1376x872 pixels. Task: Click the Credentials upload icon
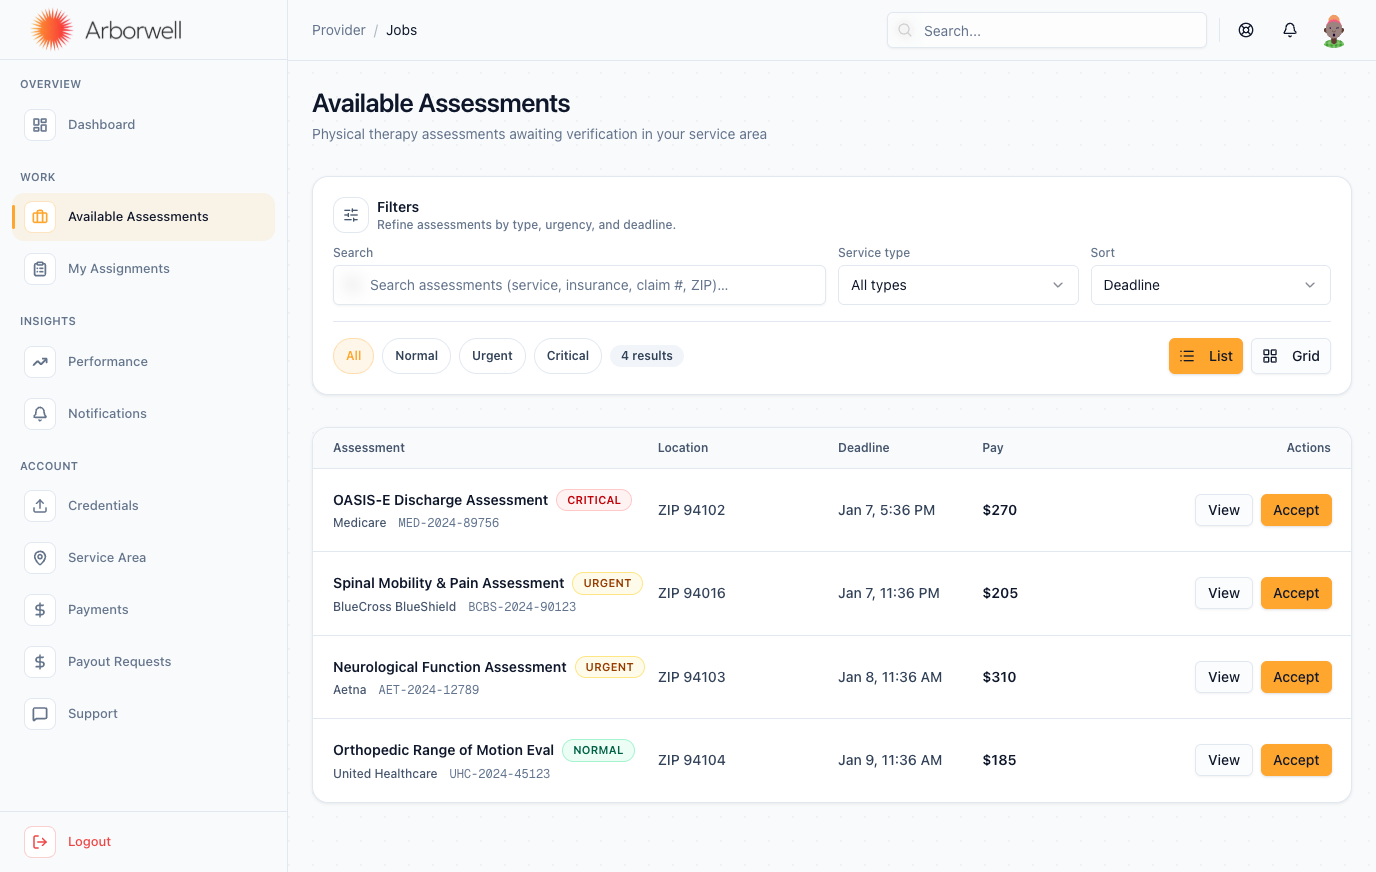[40, 506]
